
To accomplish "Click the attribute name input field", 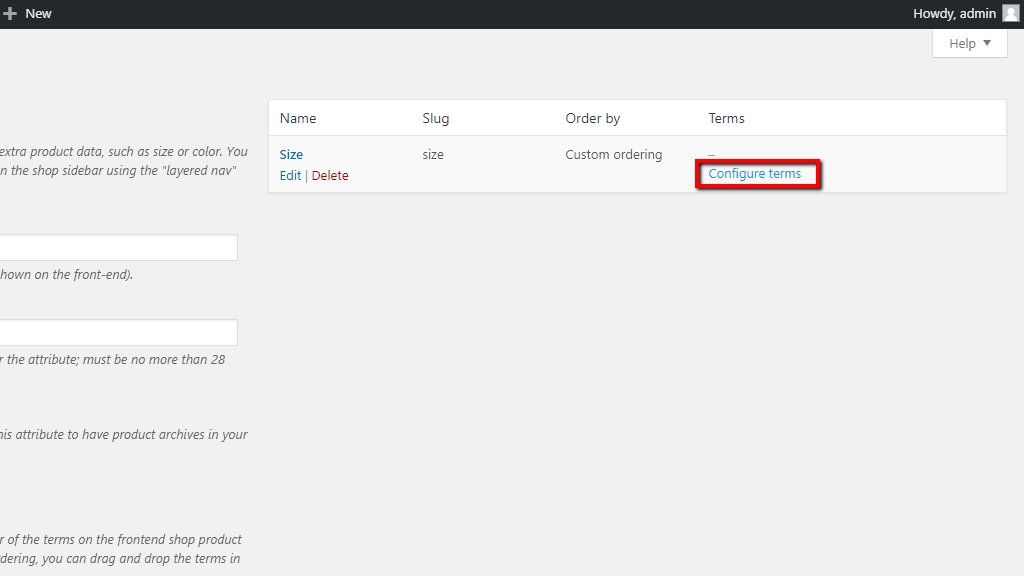I will click(120, 247).
